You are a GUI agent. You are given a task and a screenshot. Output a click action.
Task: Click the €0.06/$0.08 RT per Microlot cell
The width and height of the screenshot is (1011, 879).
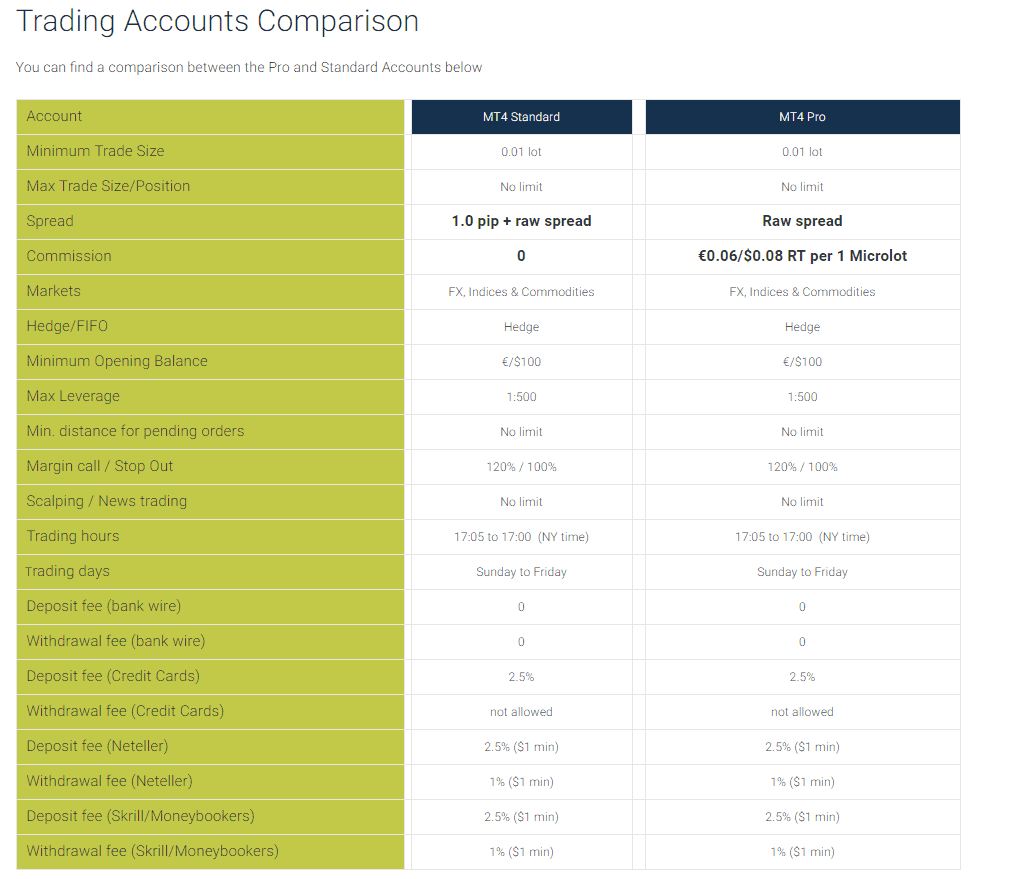click(802, 256)
